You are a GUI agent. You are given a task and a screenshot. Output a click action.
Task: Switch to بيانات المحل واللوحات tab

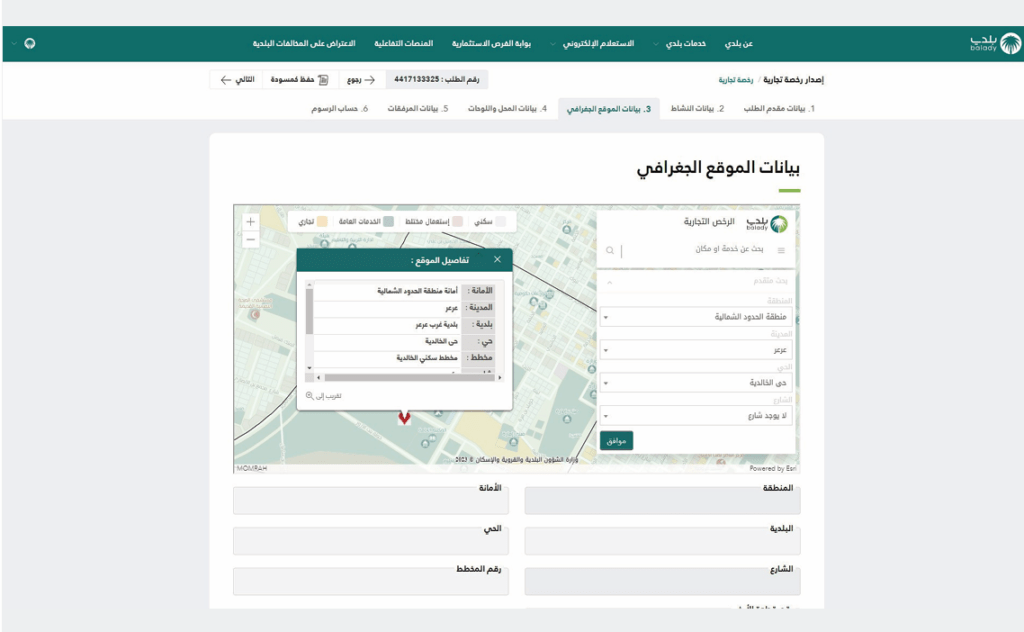(x=508, y=108)
